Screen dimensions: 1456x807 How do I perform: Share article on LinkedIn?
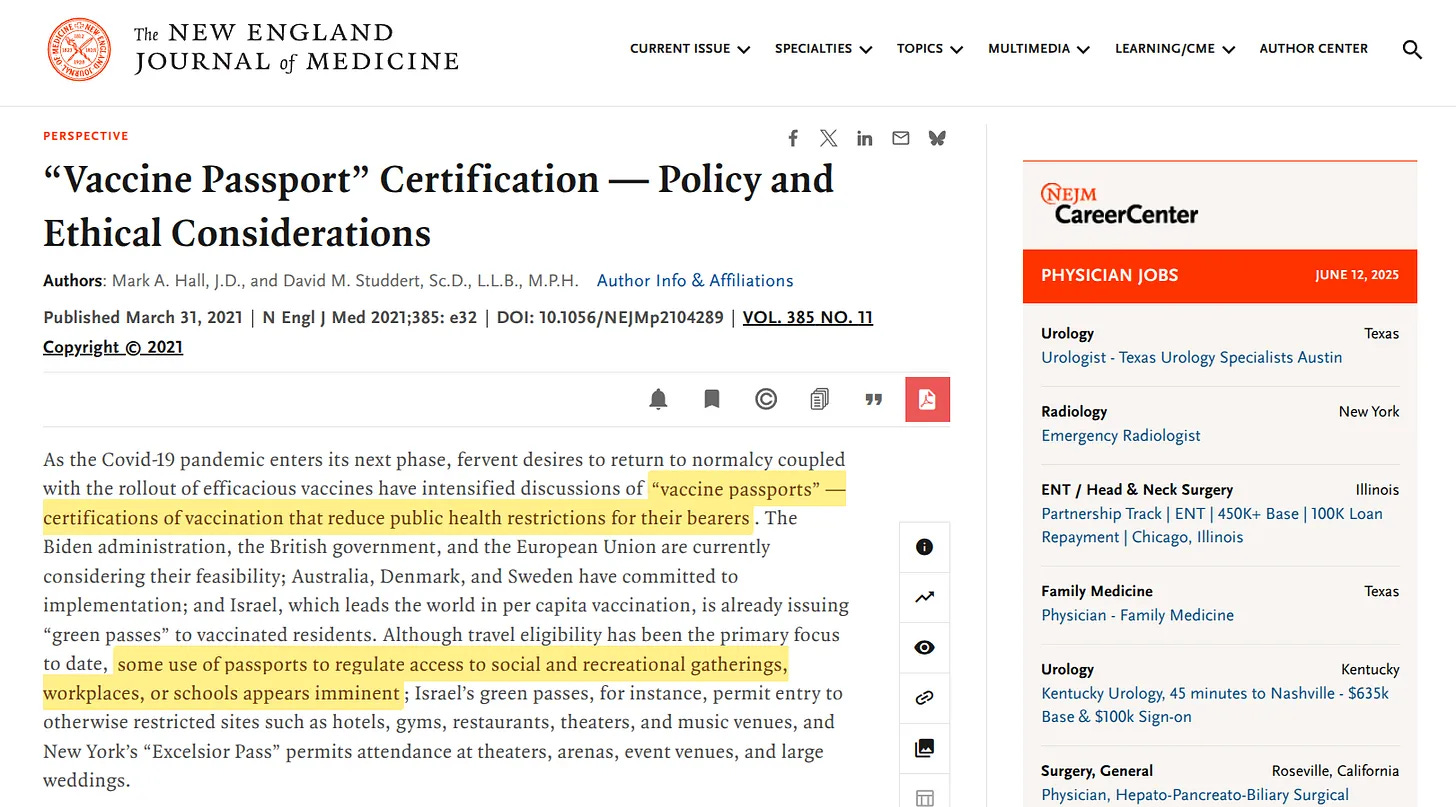(865, 138)
